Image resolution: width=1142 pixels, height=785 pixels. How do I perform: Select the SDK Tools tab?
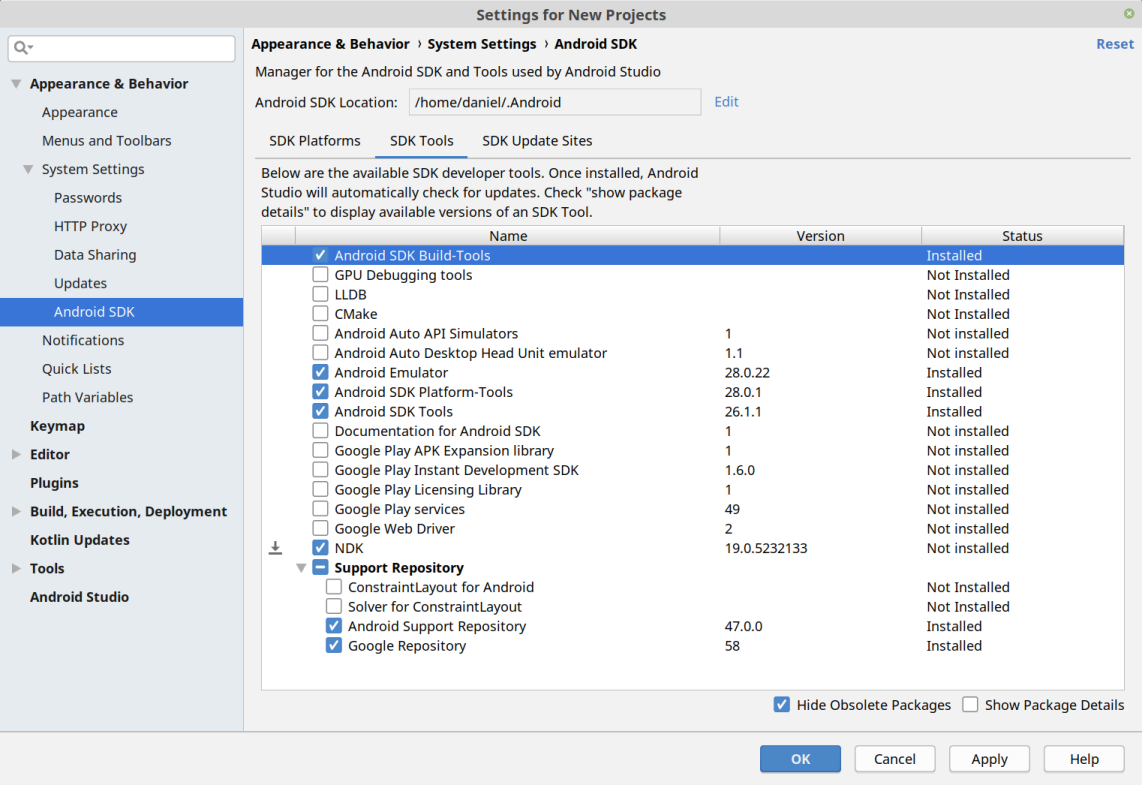click(x=422, y=141)
